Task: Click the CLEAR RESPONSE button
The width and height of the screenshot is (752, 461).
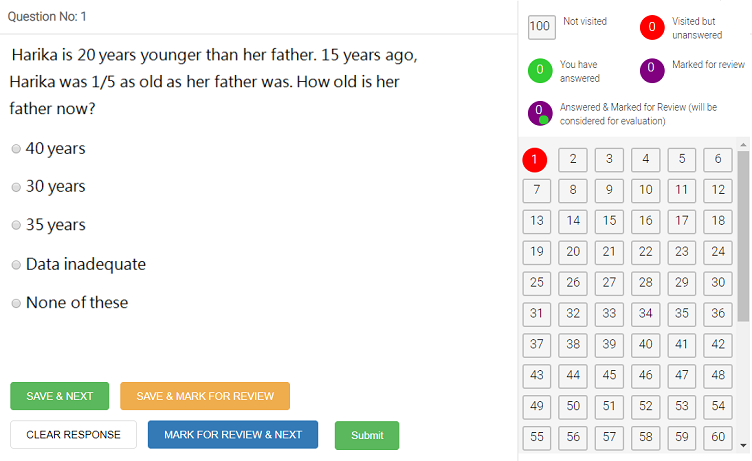Action: click(x=73, y=435)
